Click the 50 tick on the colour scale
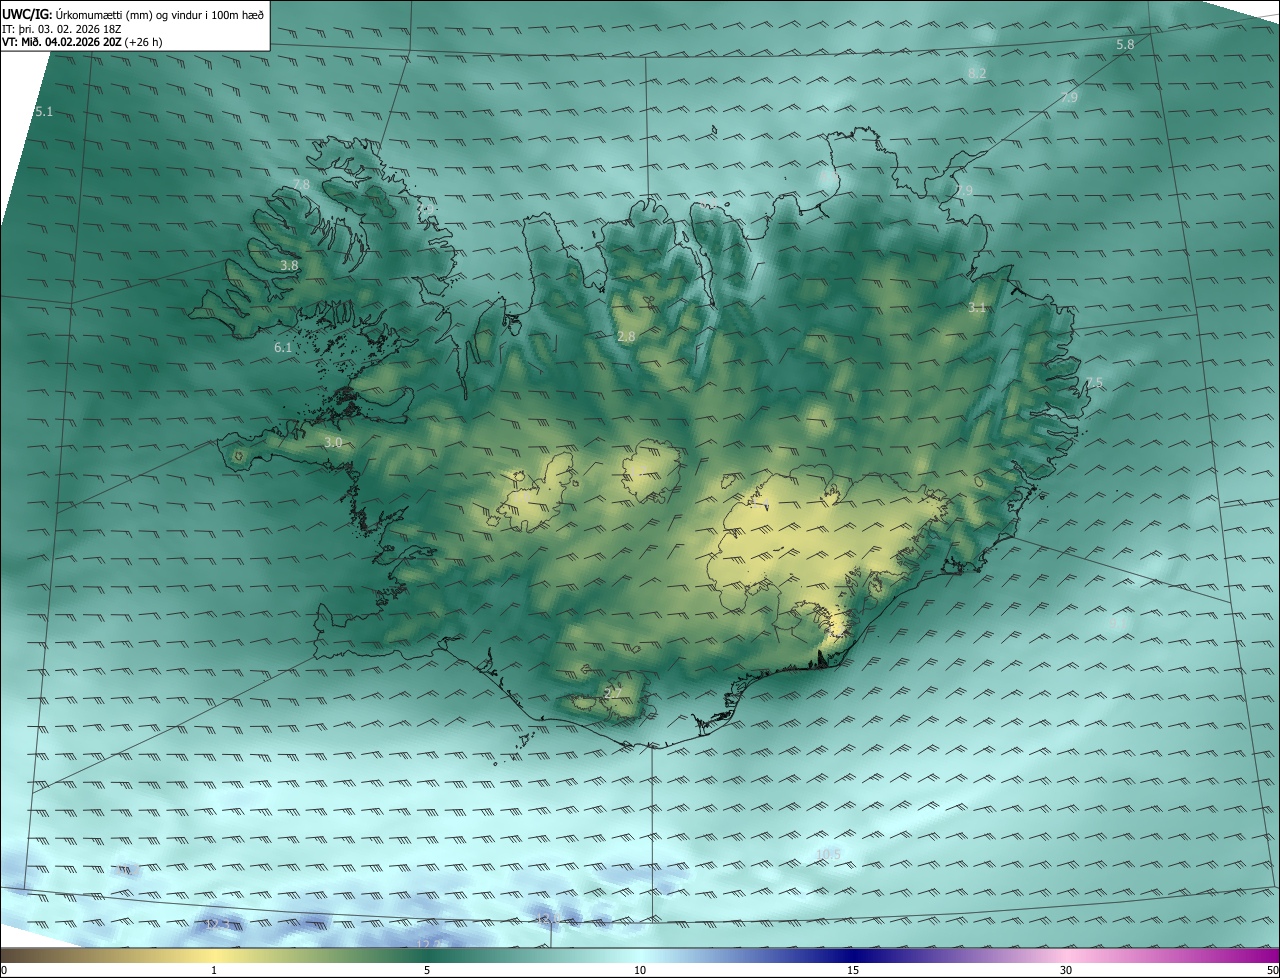Screen dimensions: 1280x978 [x=1272, y=970]
